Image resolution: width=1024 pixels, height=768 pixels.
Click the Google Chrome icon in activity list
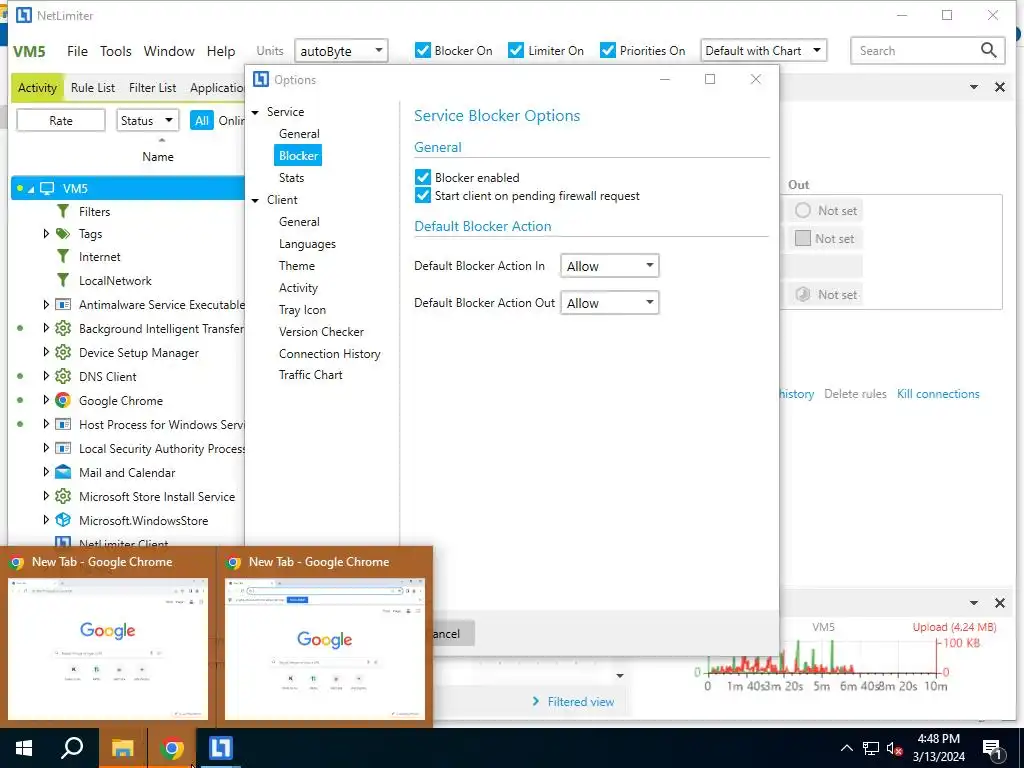63,400
